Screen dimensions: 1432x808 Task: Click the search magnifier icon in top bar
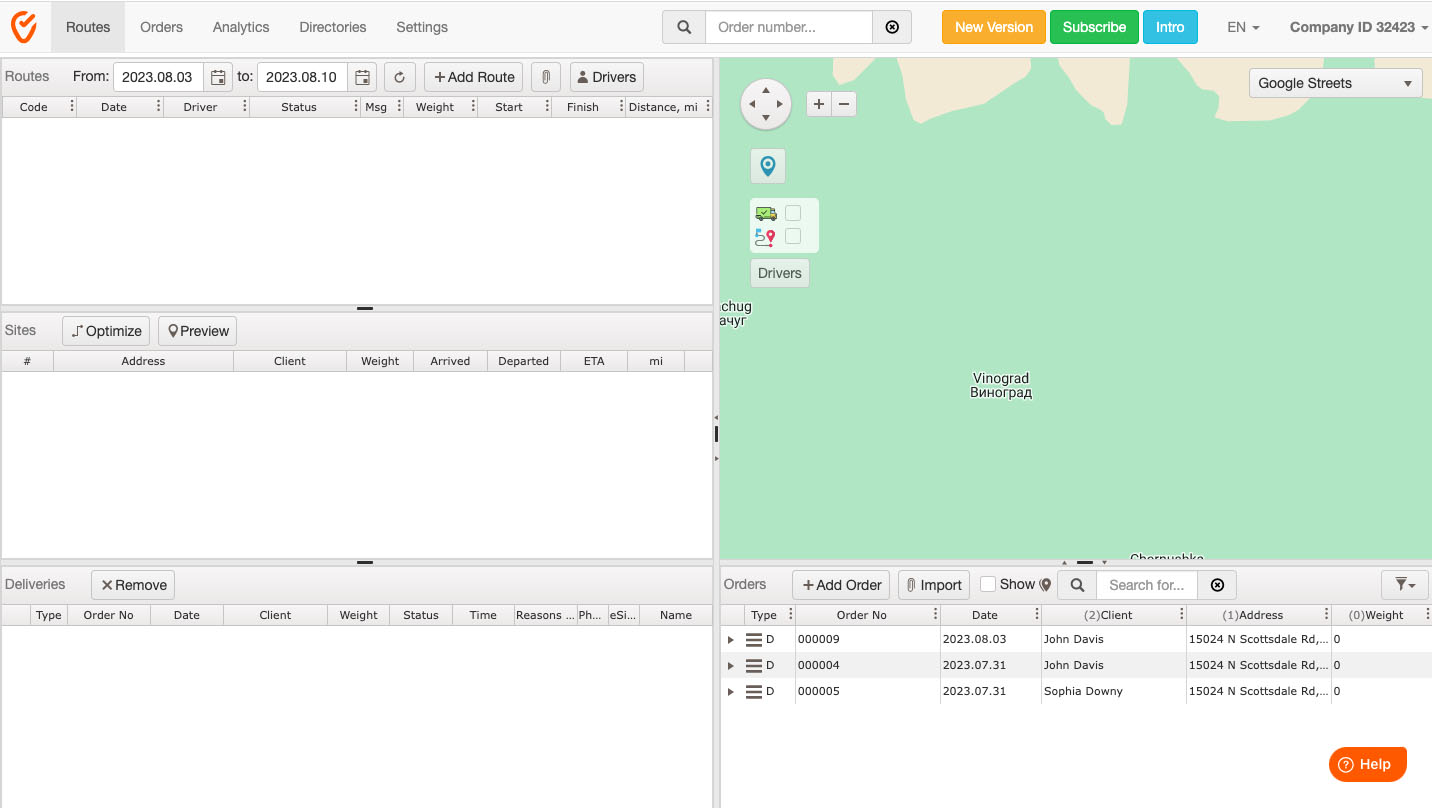(684, 27)
